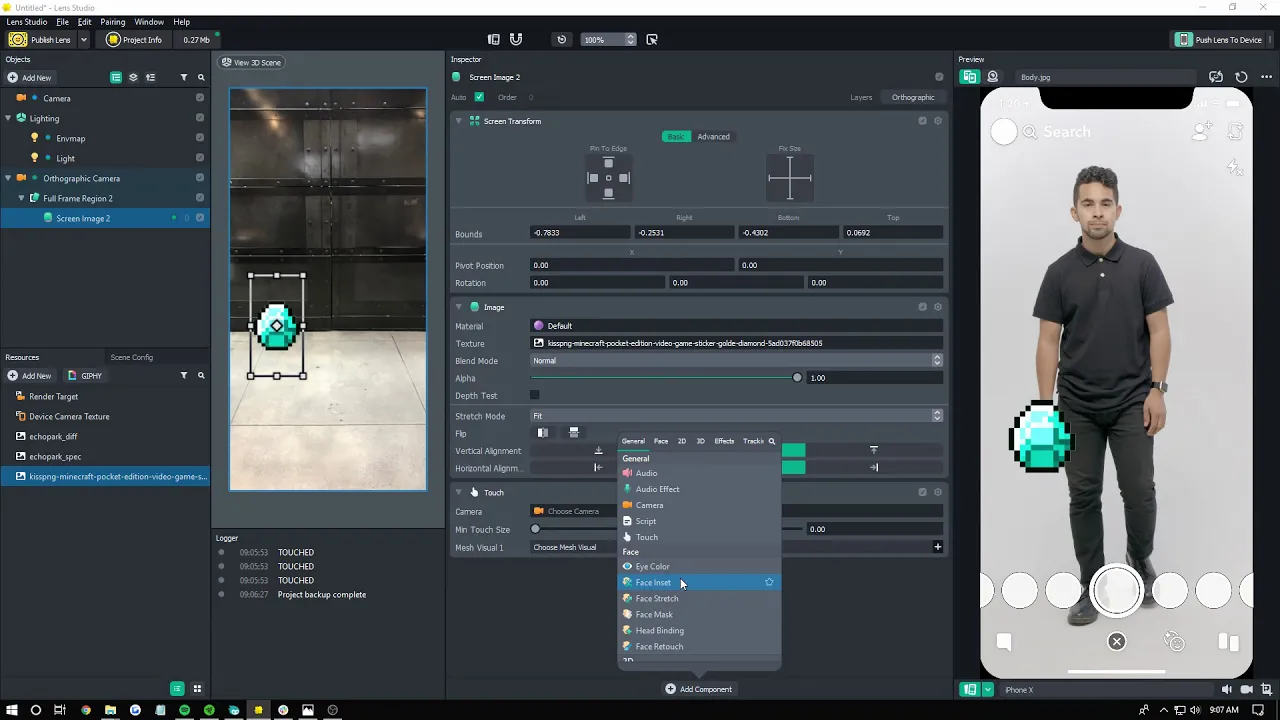This screenshot has height=720, width=1280.
Task: Click the Min Touch Size slider handle
Action: pos(535,529)
